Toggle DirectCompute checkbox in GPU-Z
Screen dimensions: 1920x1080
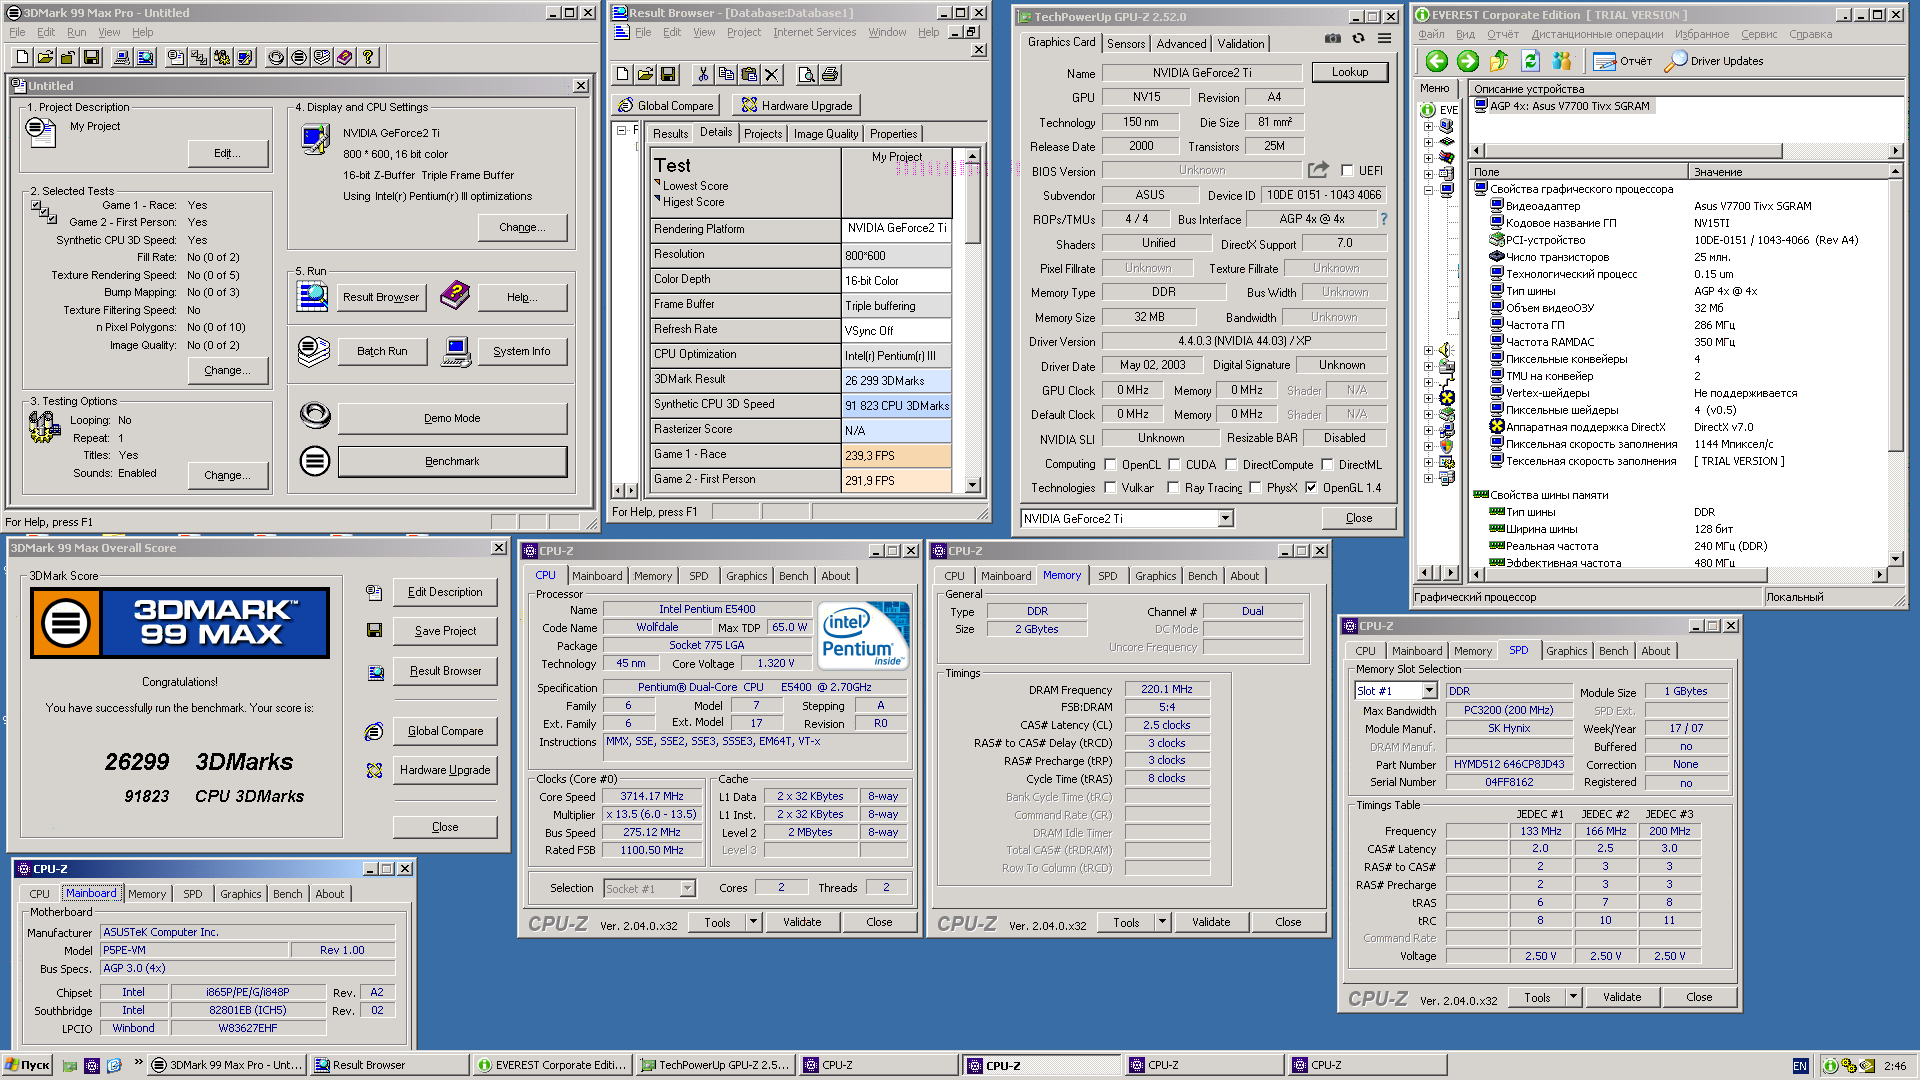(x=1231, y=464)
